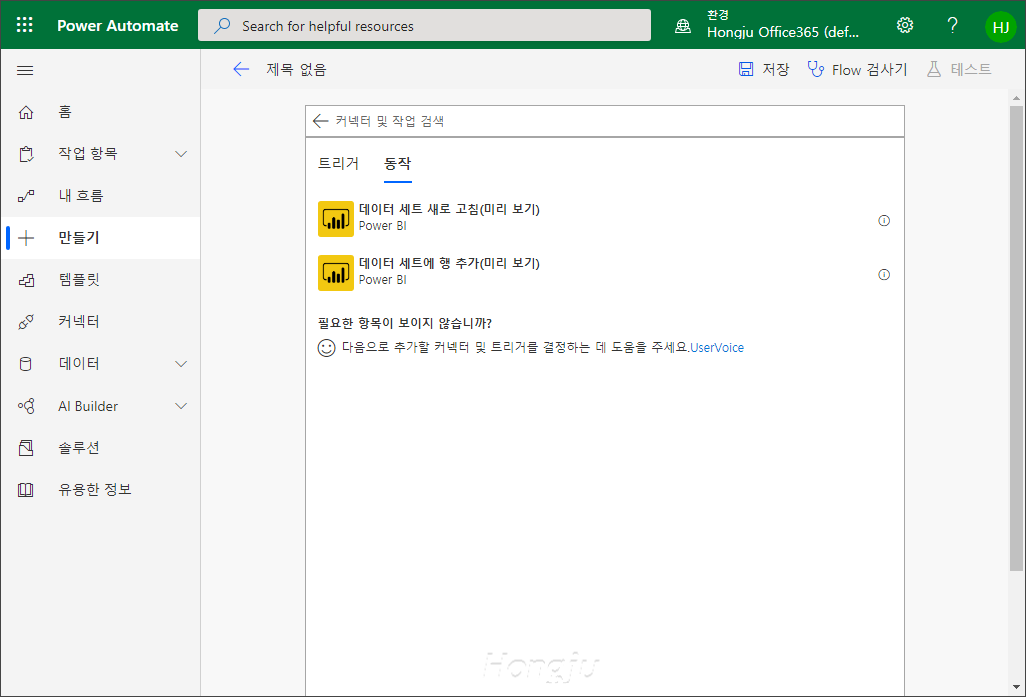This screenshot has width=1026, height=697.
Task: Open the settings gear icon
Action: 905,26
